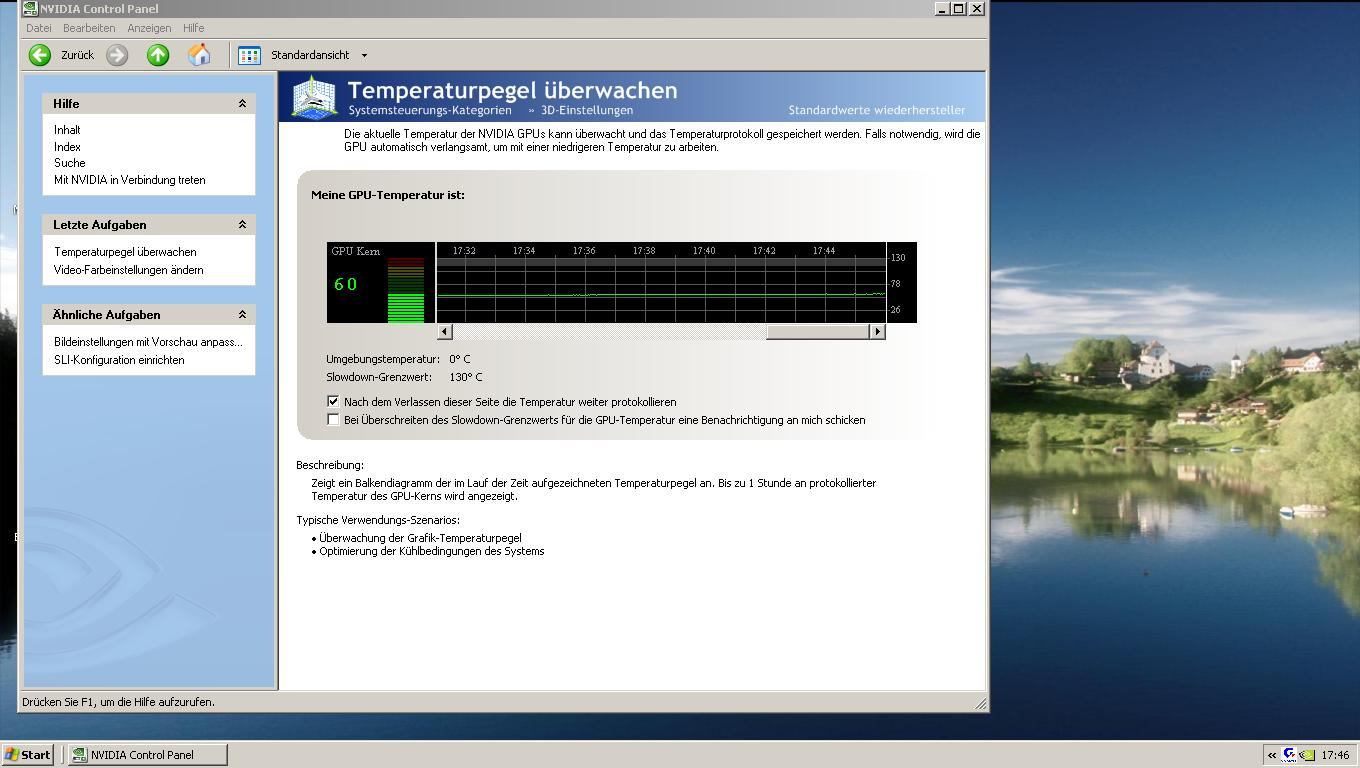Click the 17:32 time marker on graph
The width and height of the screenshot is (1360, 768).
tap(464, 251)
